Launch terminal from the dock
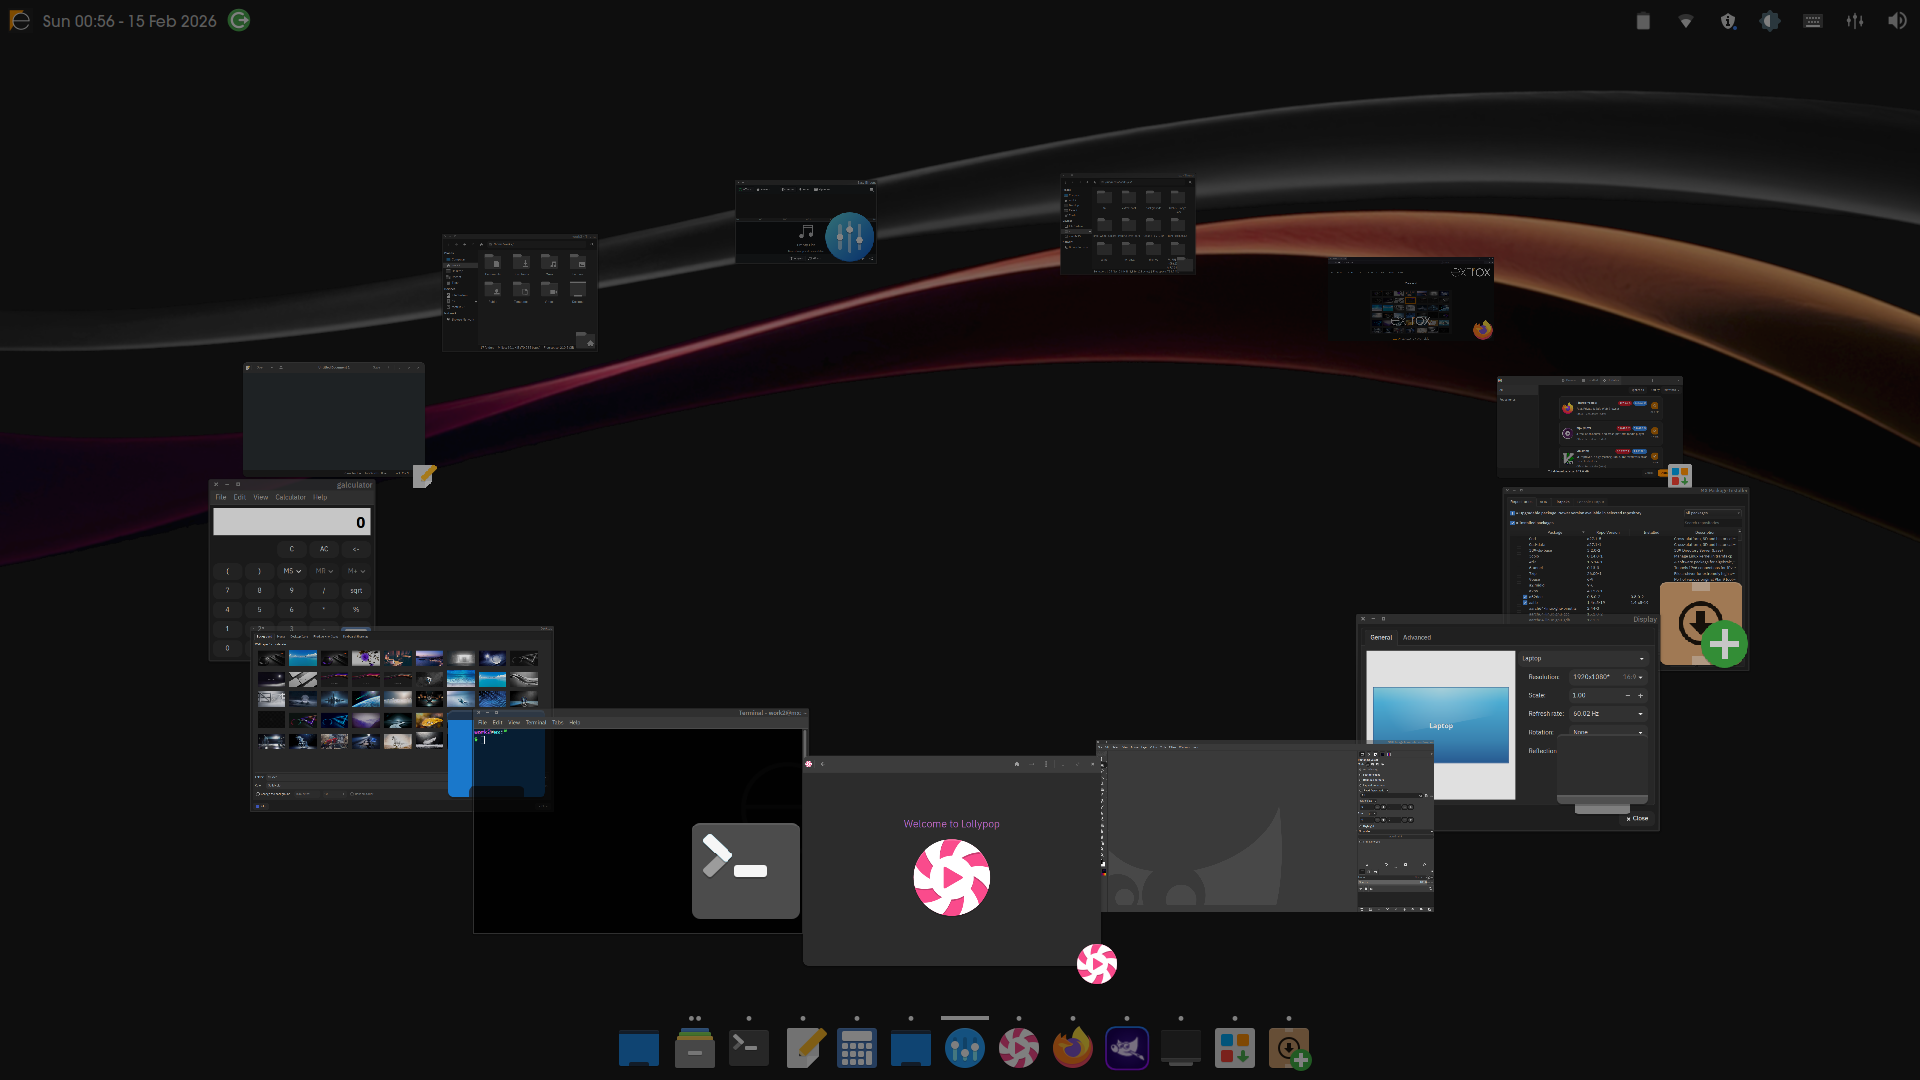1920x1080 pixels. [749, 1049]
